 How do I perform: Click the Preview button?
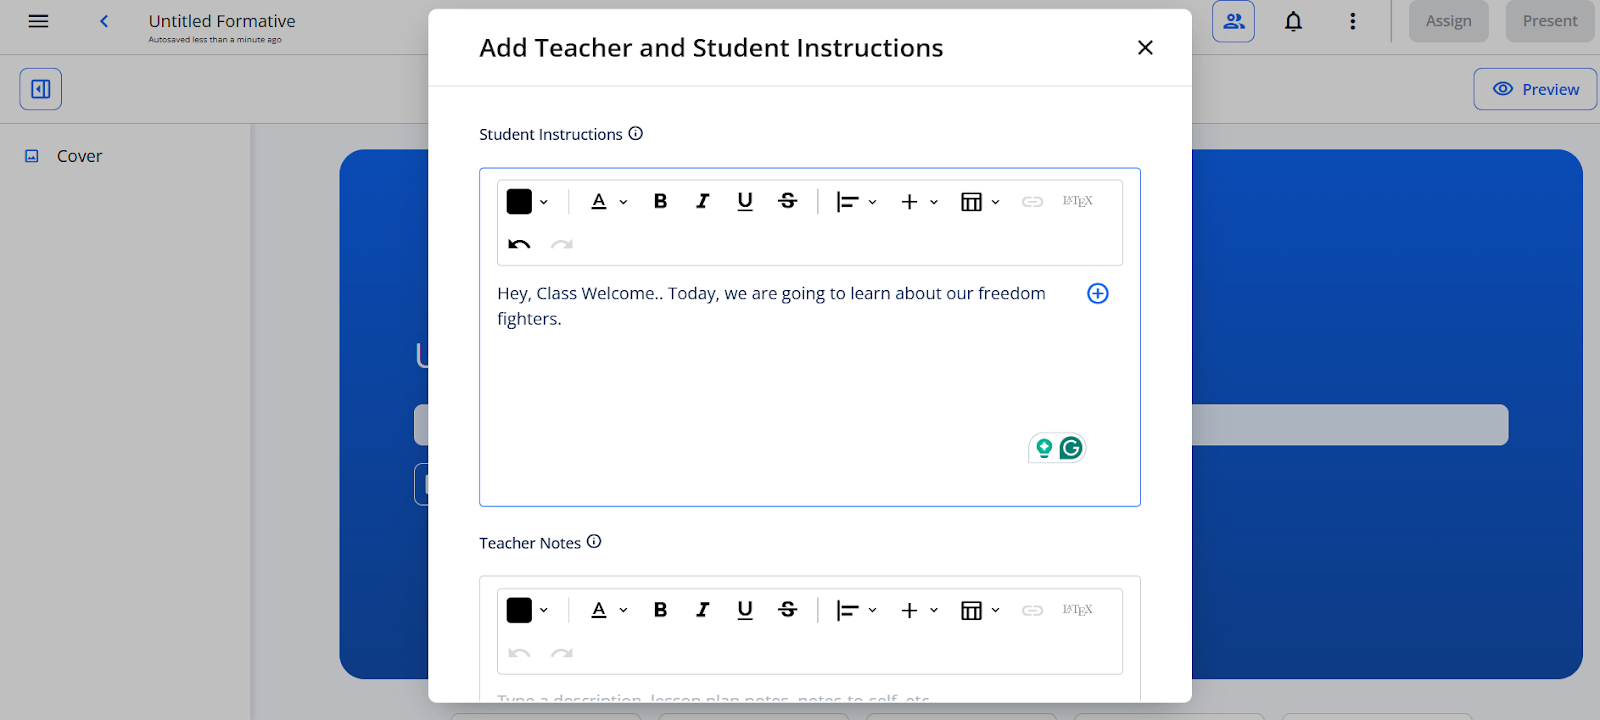[1536, 89]
